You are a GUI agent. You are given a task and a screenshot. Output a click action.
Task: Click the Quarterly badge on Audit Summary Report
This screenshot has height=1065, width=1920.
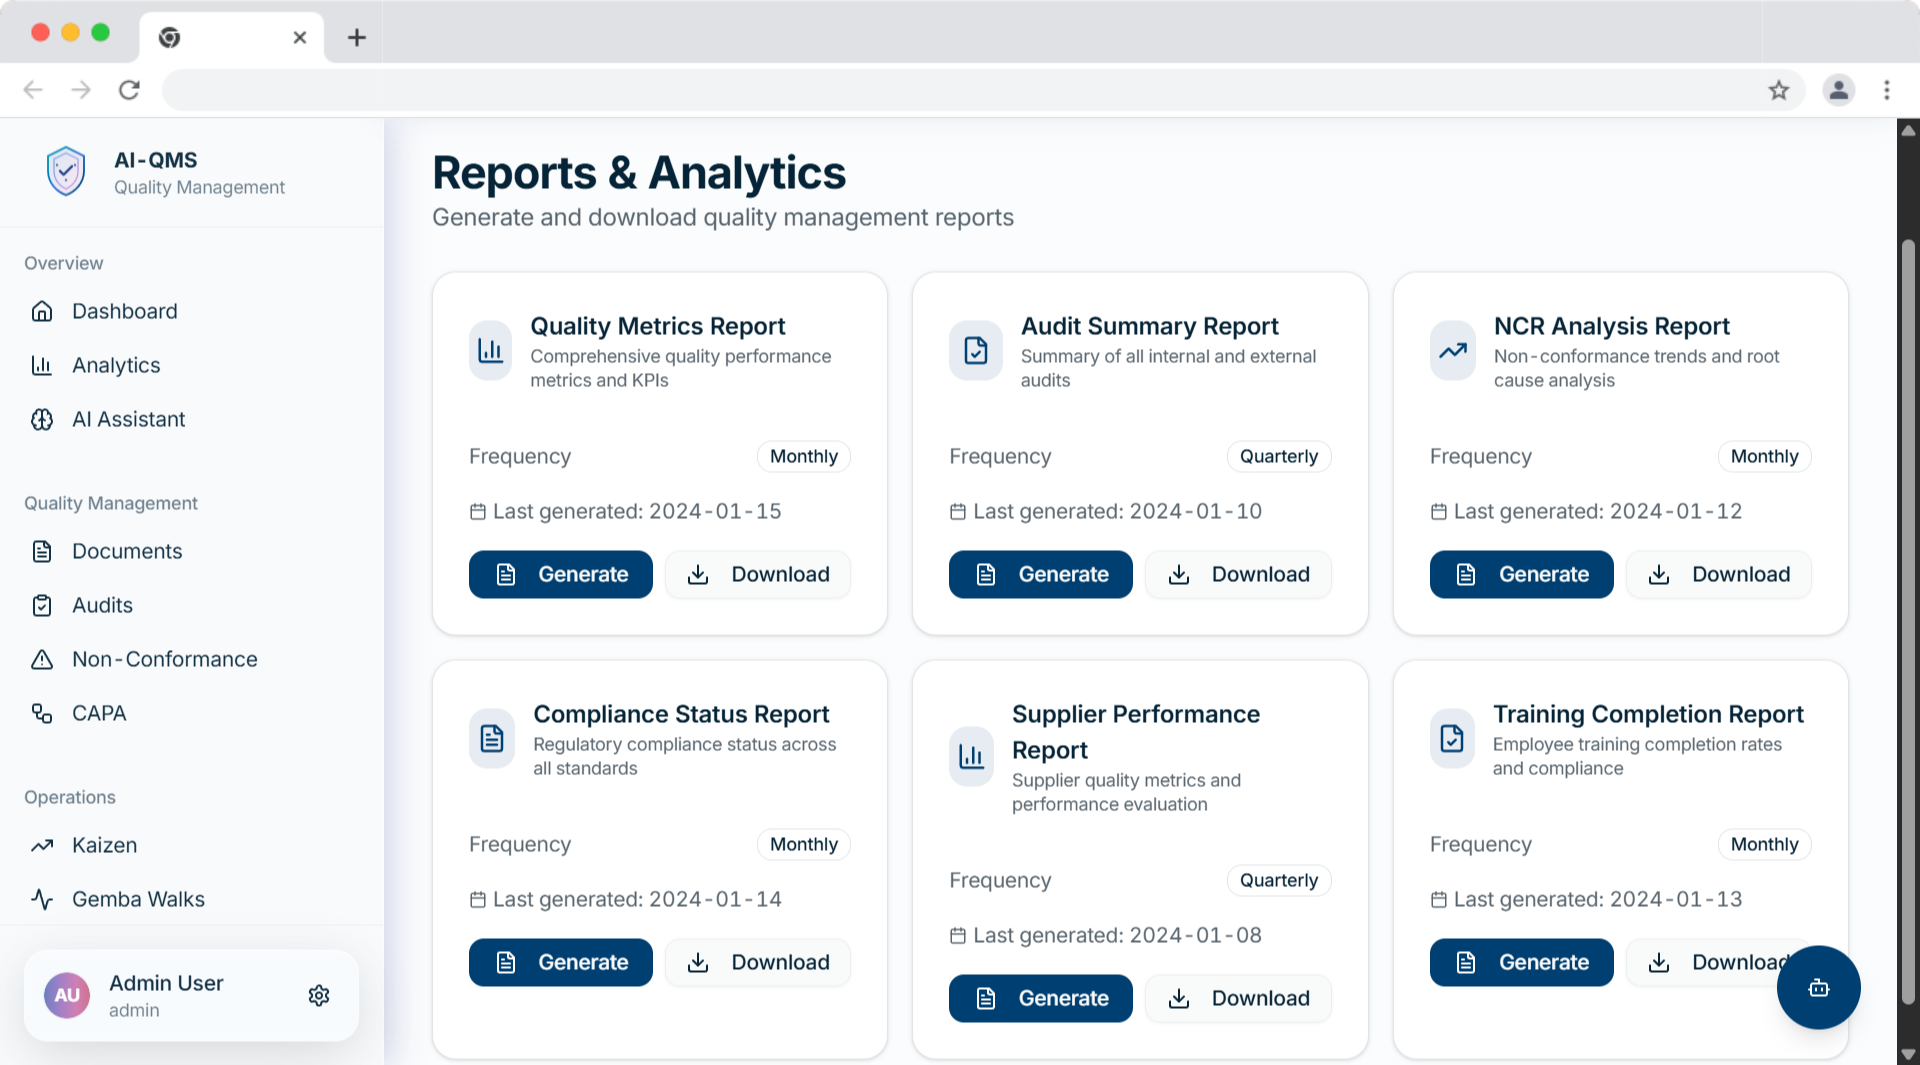point(1279,456)
